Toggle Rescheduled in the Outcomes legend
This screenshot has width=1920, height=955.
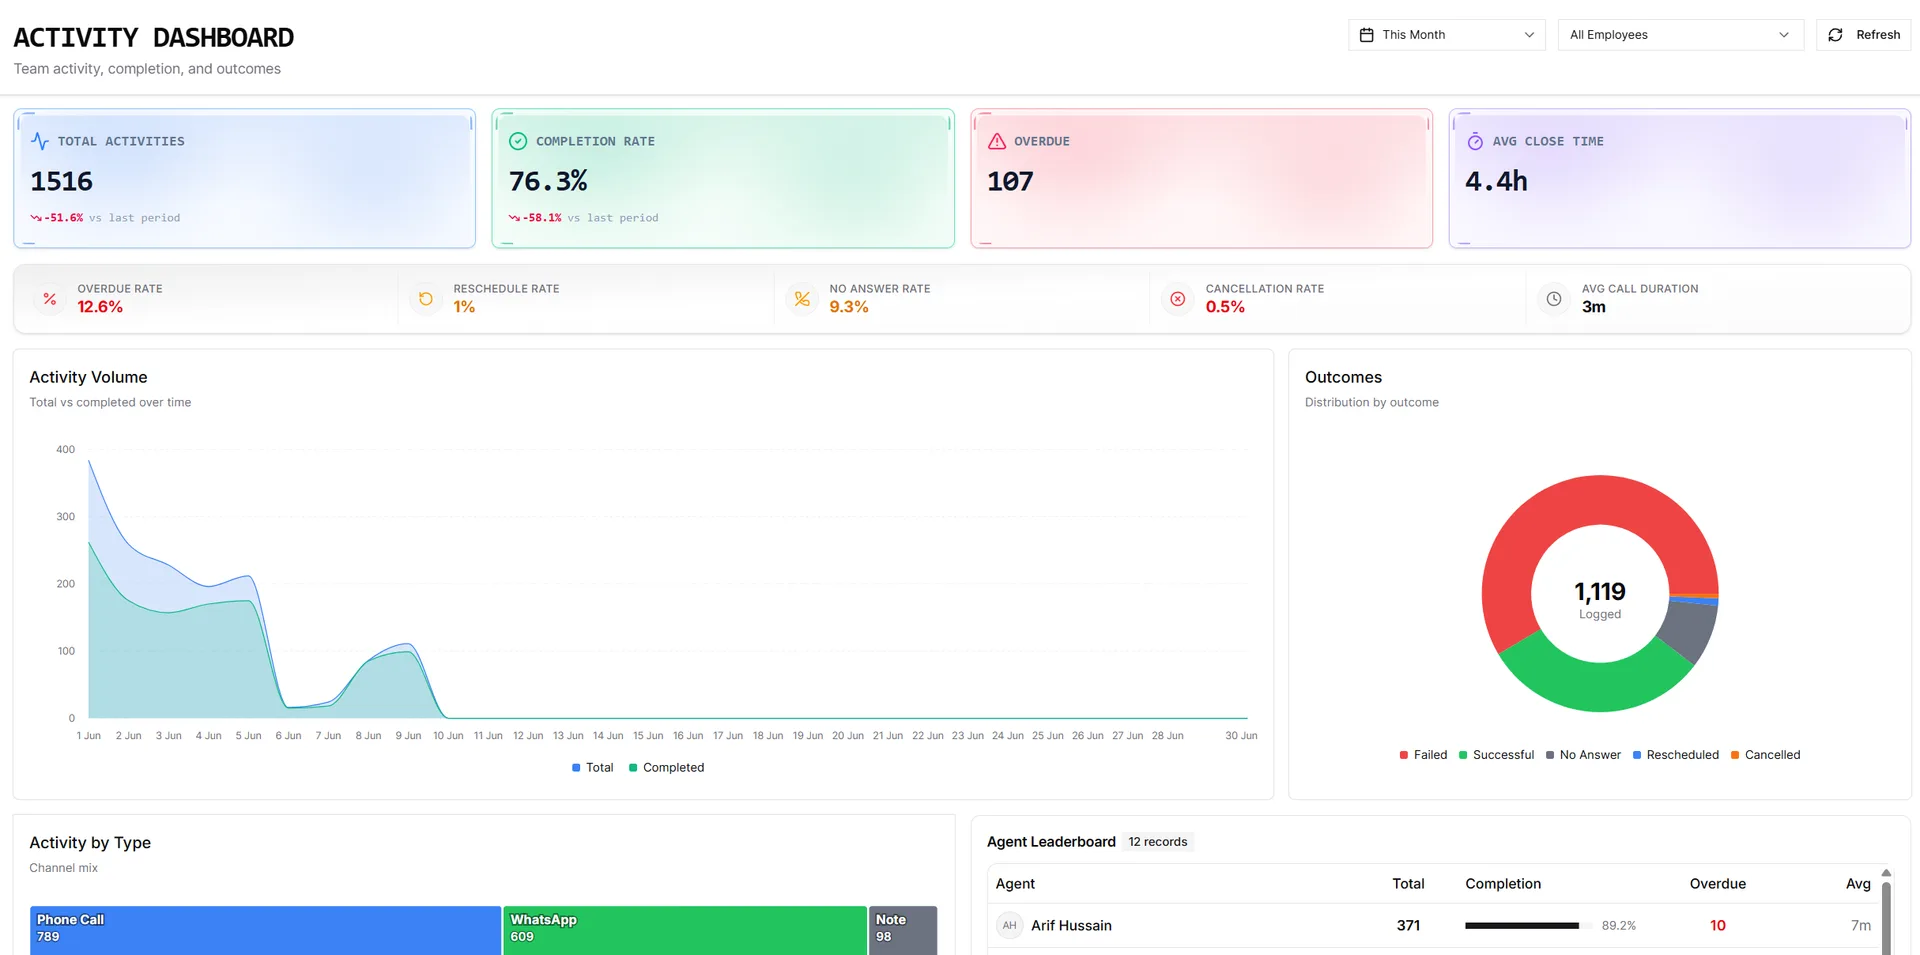(1676, 755)
